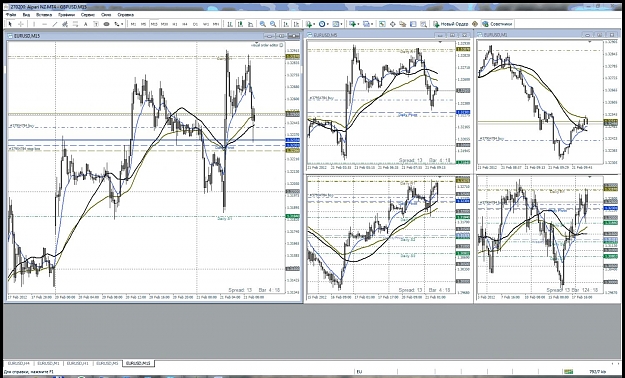The width and height of the screenshot is (625, 378).
Task: Click the EURUSD,M15 chart window title
Action: [27, 36]
